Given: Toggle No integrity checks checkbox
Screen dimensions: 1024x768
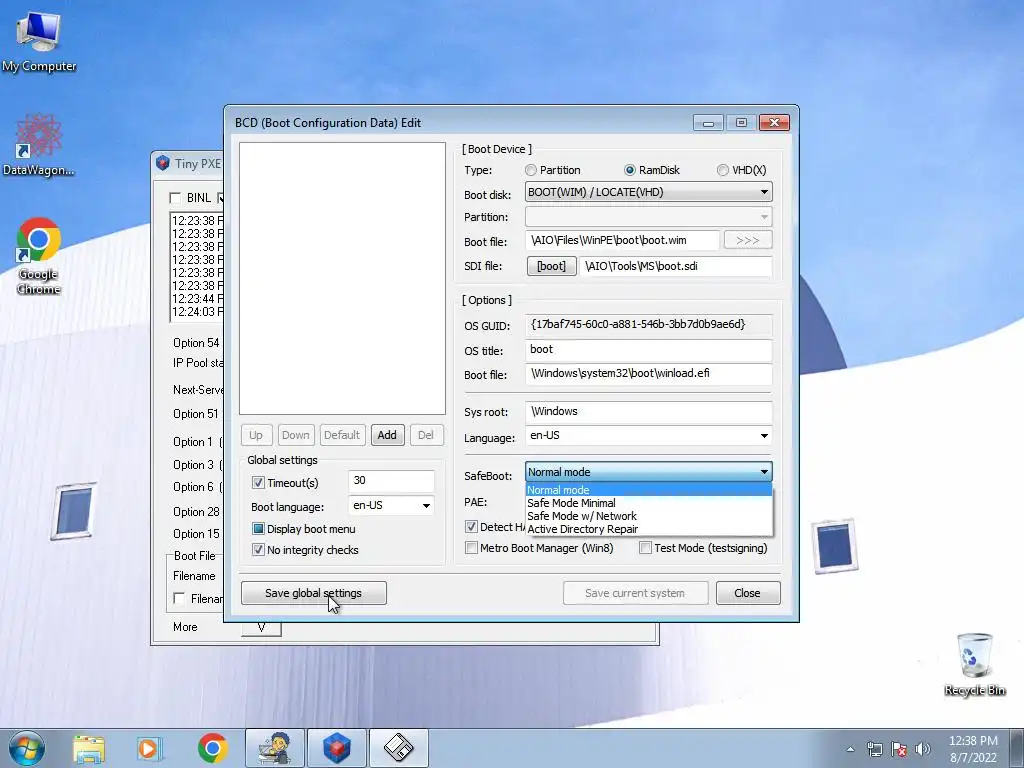Looking at the screenshot, I should pyautogui.click(x=258, y=550).
